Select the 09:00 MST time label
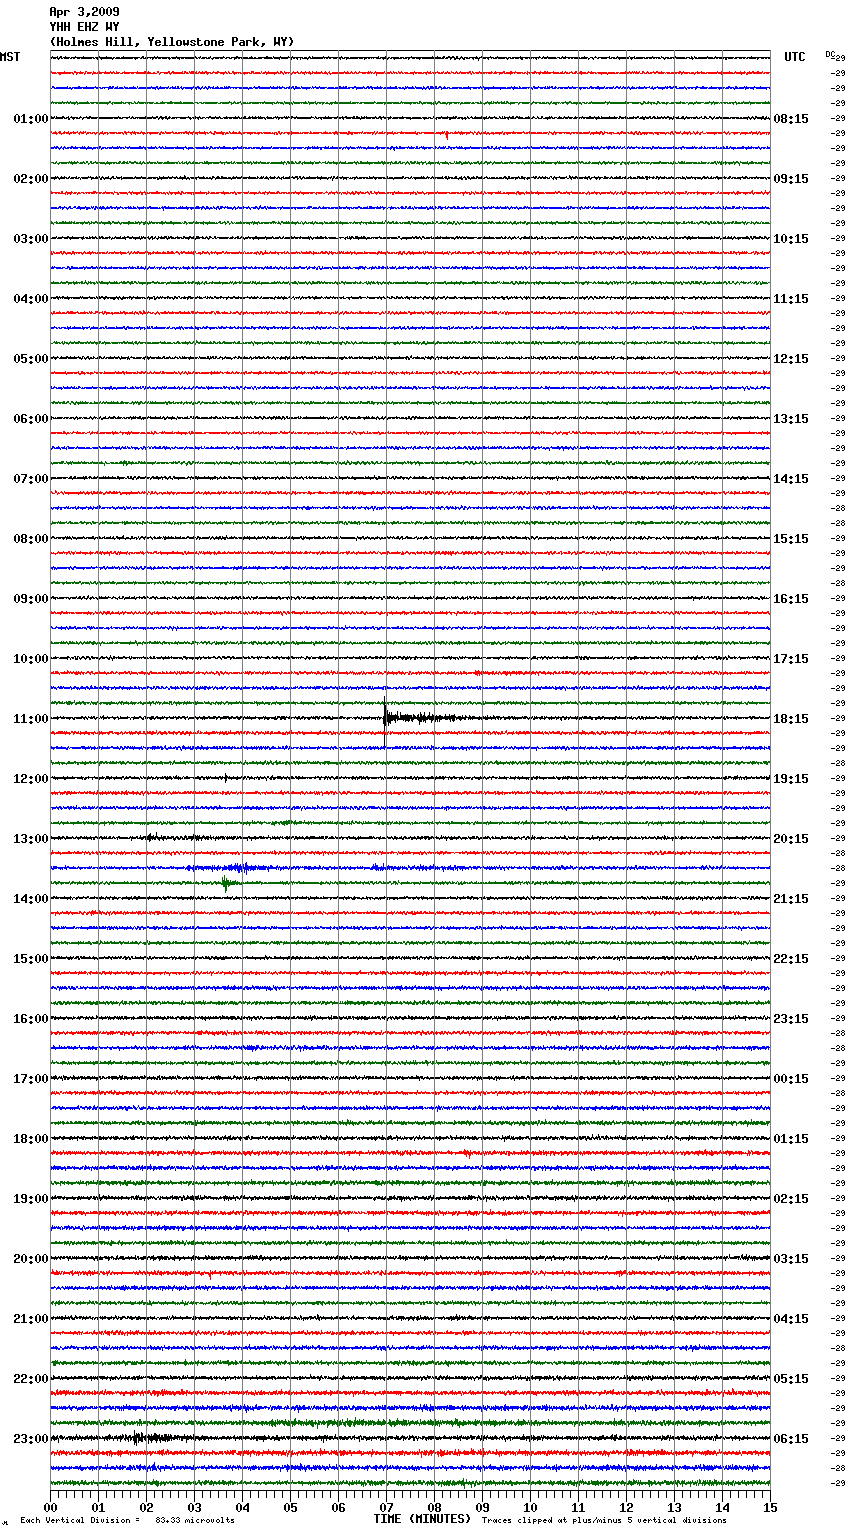850x1534 pixels. point(31,599)
